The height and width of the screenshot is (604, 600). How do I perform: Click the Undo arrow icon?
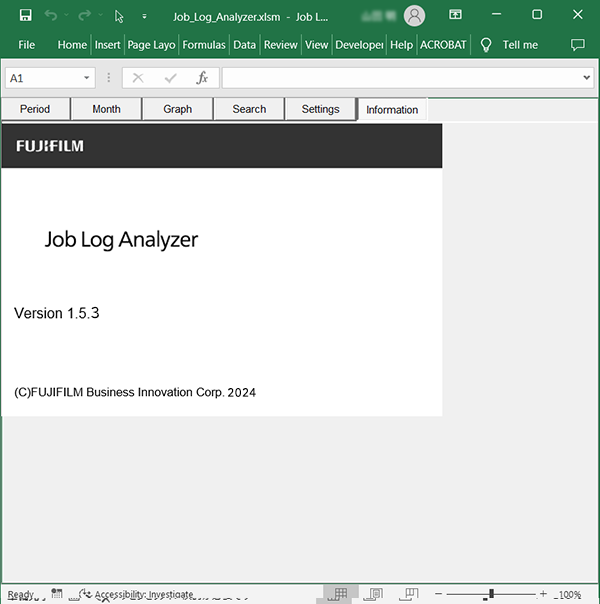click(50, 15)
